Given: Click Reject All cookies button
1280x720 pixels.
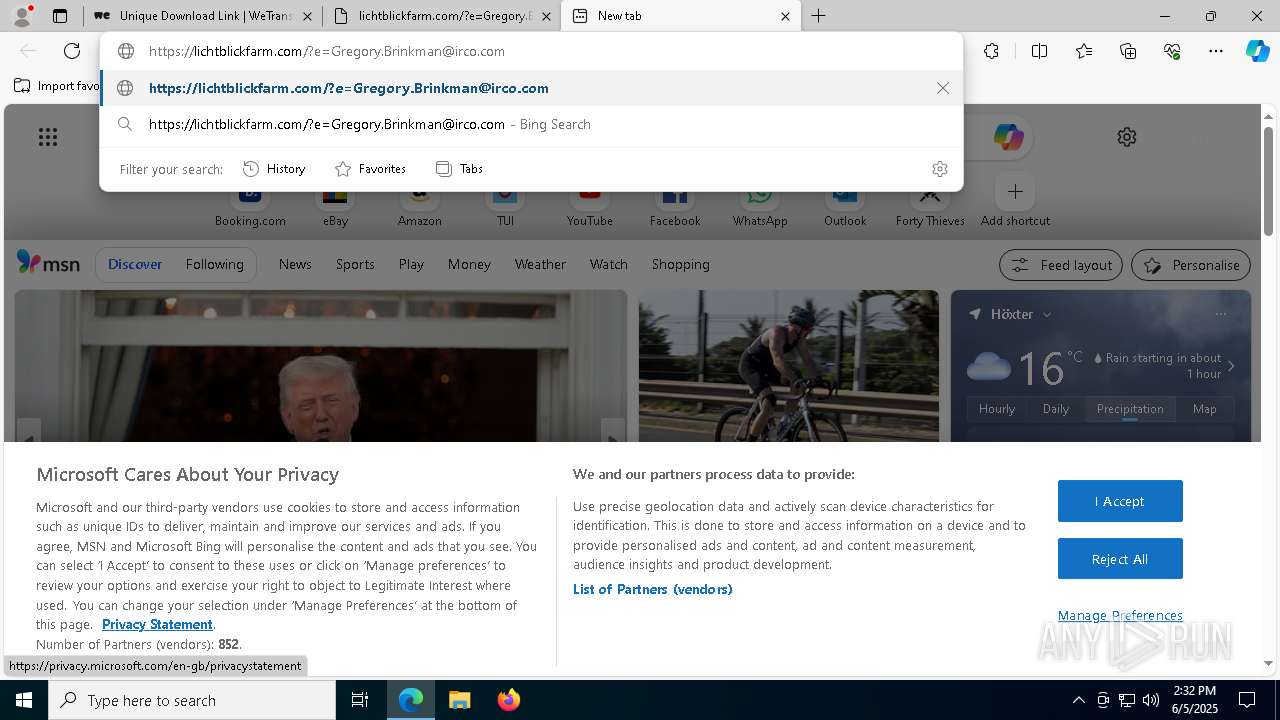Looking at the screenshot, I should point(1120,559).
